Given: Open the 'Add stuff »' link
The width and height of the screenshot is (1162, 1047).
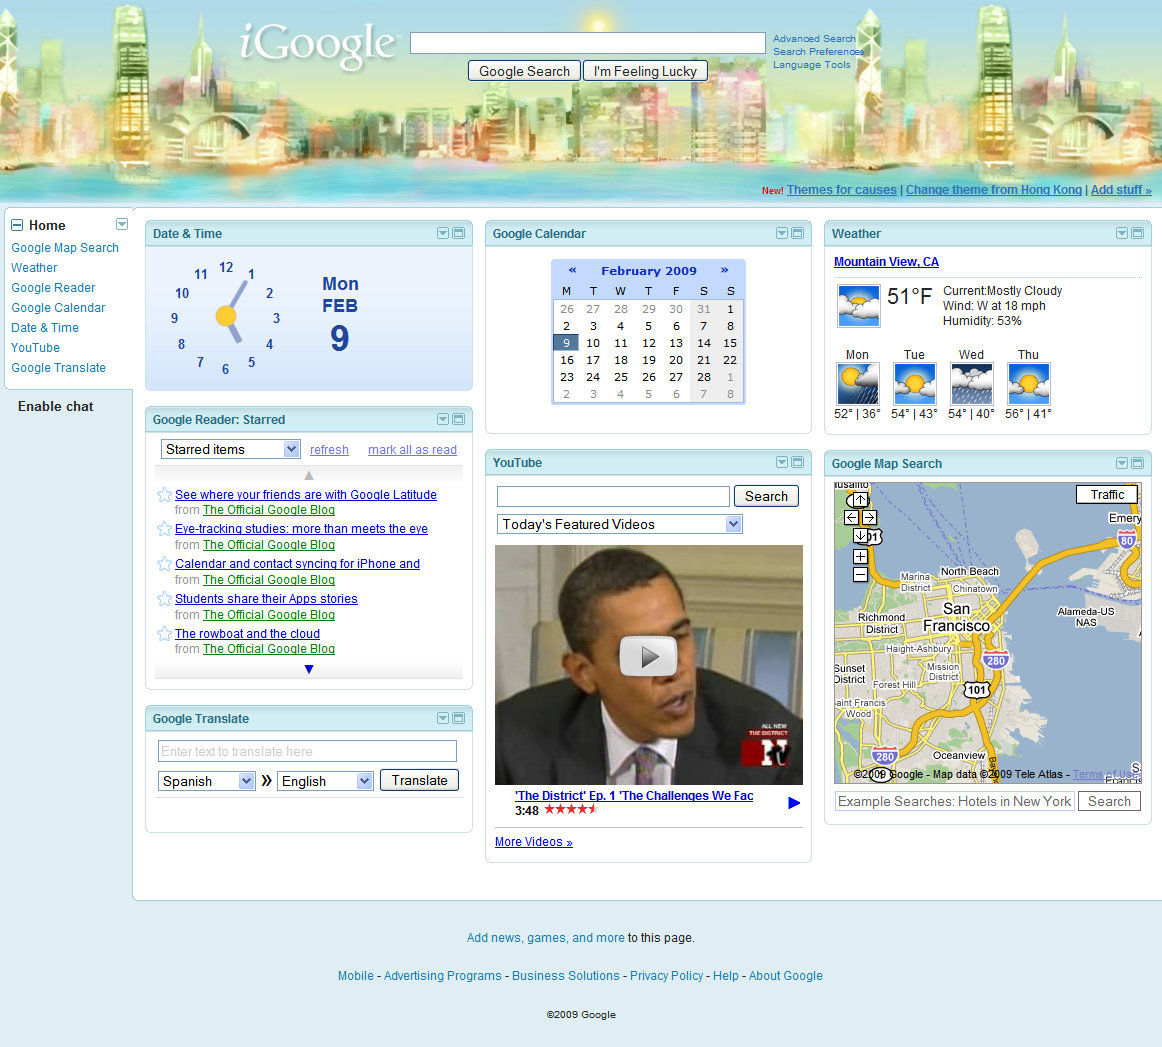Looking at the screenshot, I should click(1120, 189).
